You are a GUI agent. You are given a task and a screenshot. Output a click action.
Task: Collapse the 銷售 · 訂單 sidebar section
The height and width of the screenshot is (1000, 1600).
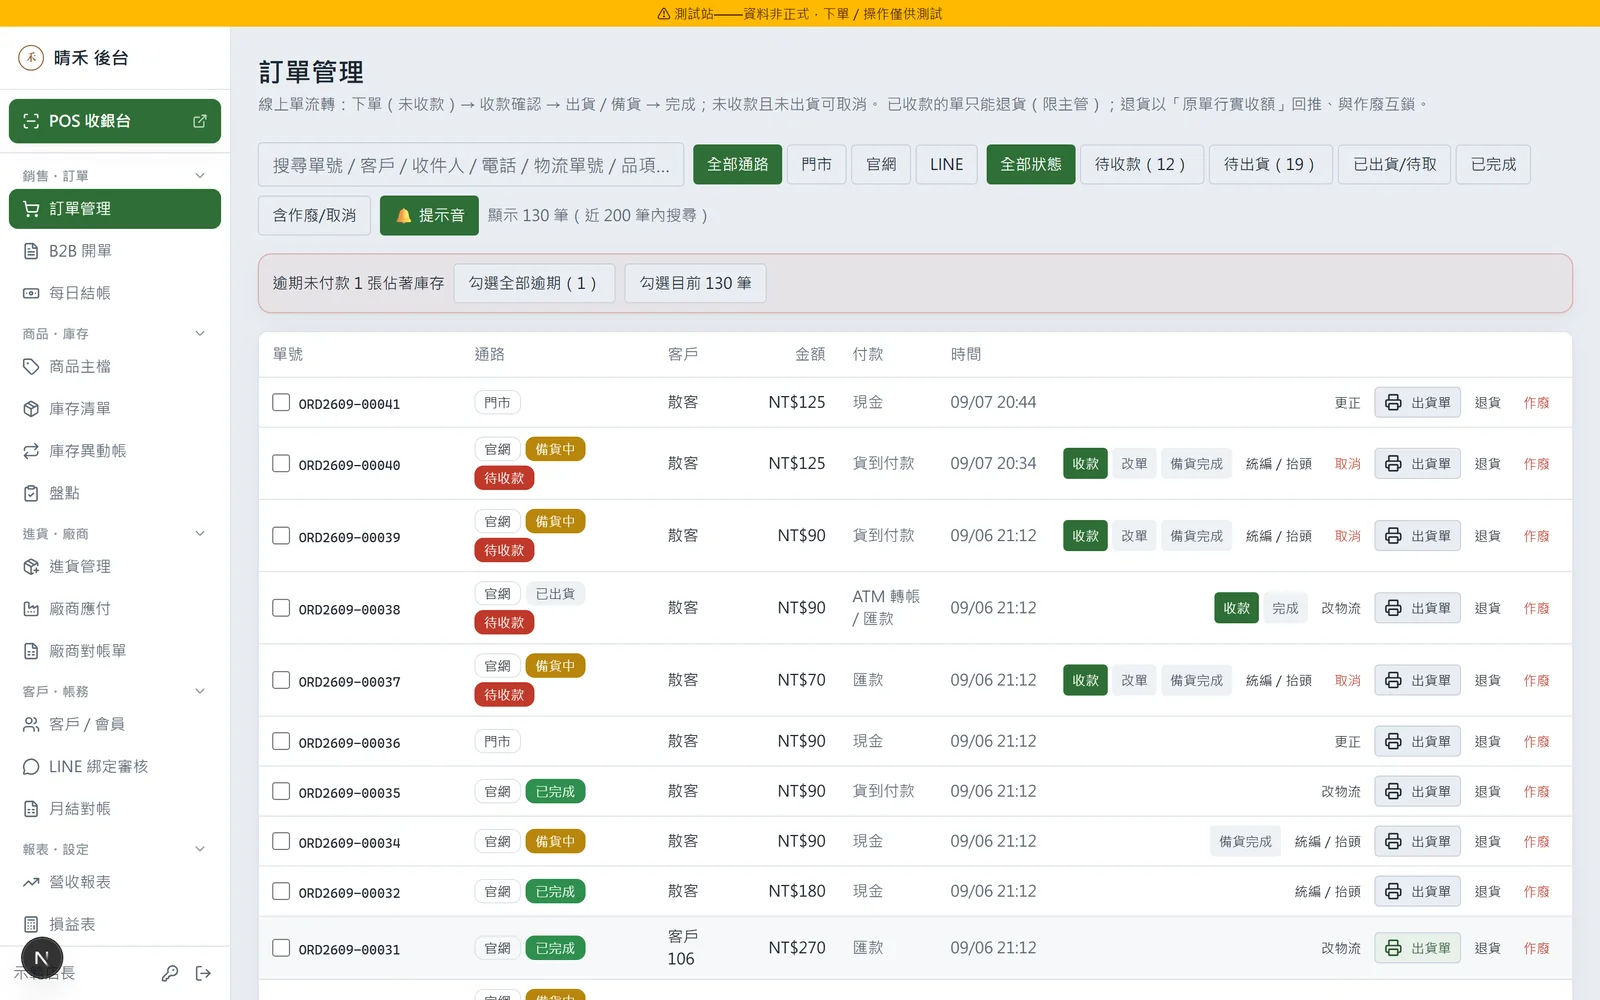[200, 175]
